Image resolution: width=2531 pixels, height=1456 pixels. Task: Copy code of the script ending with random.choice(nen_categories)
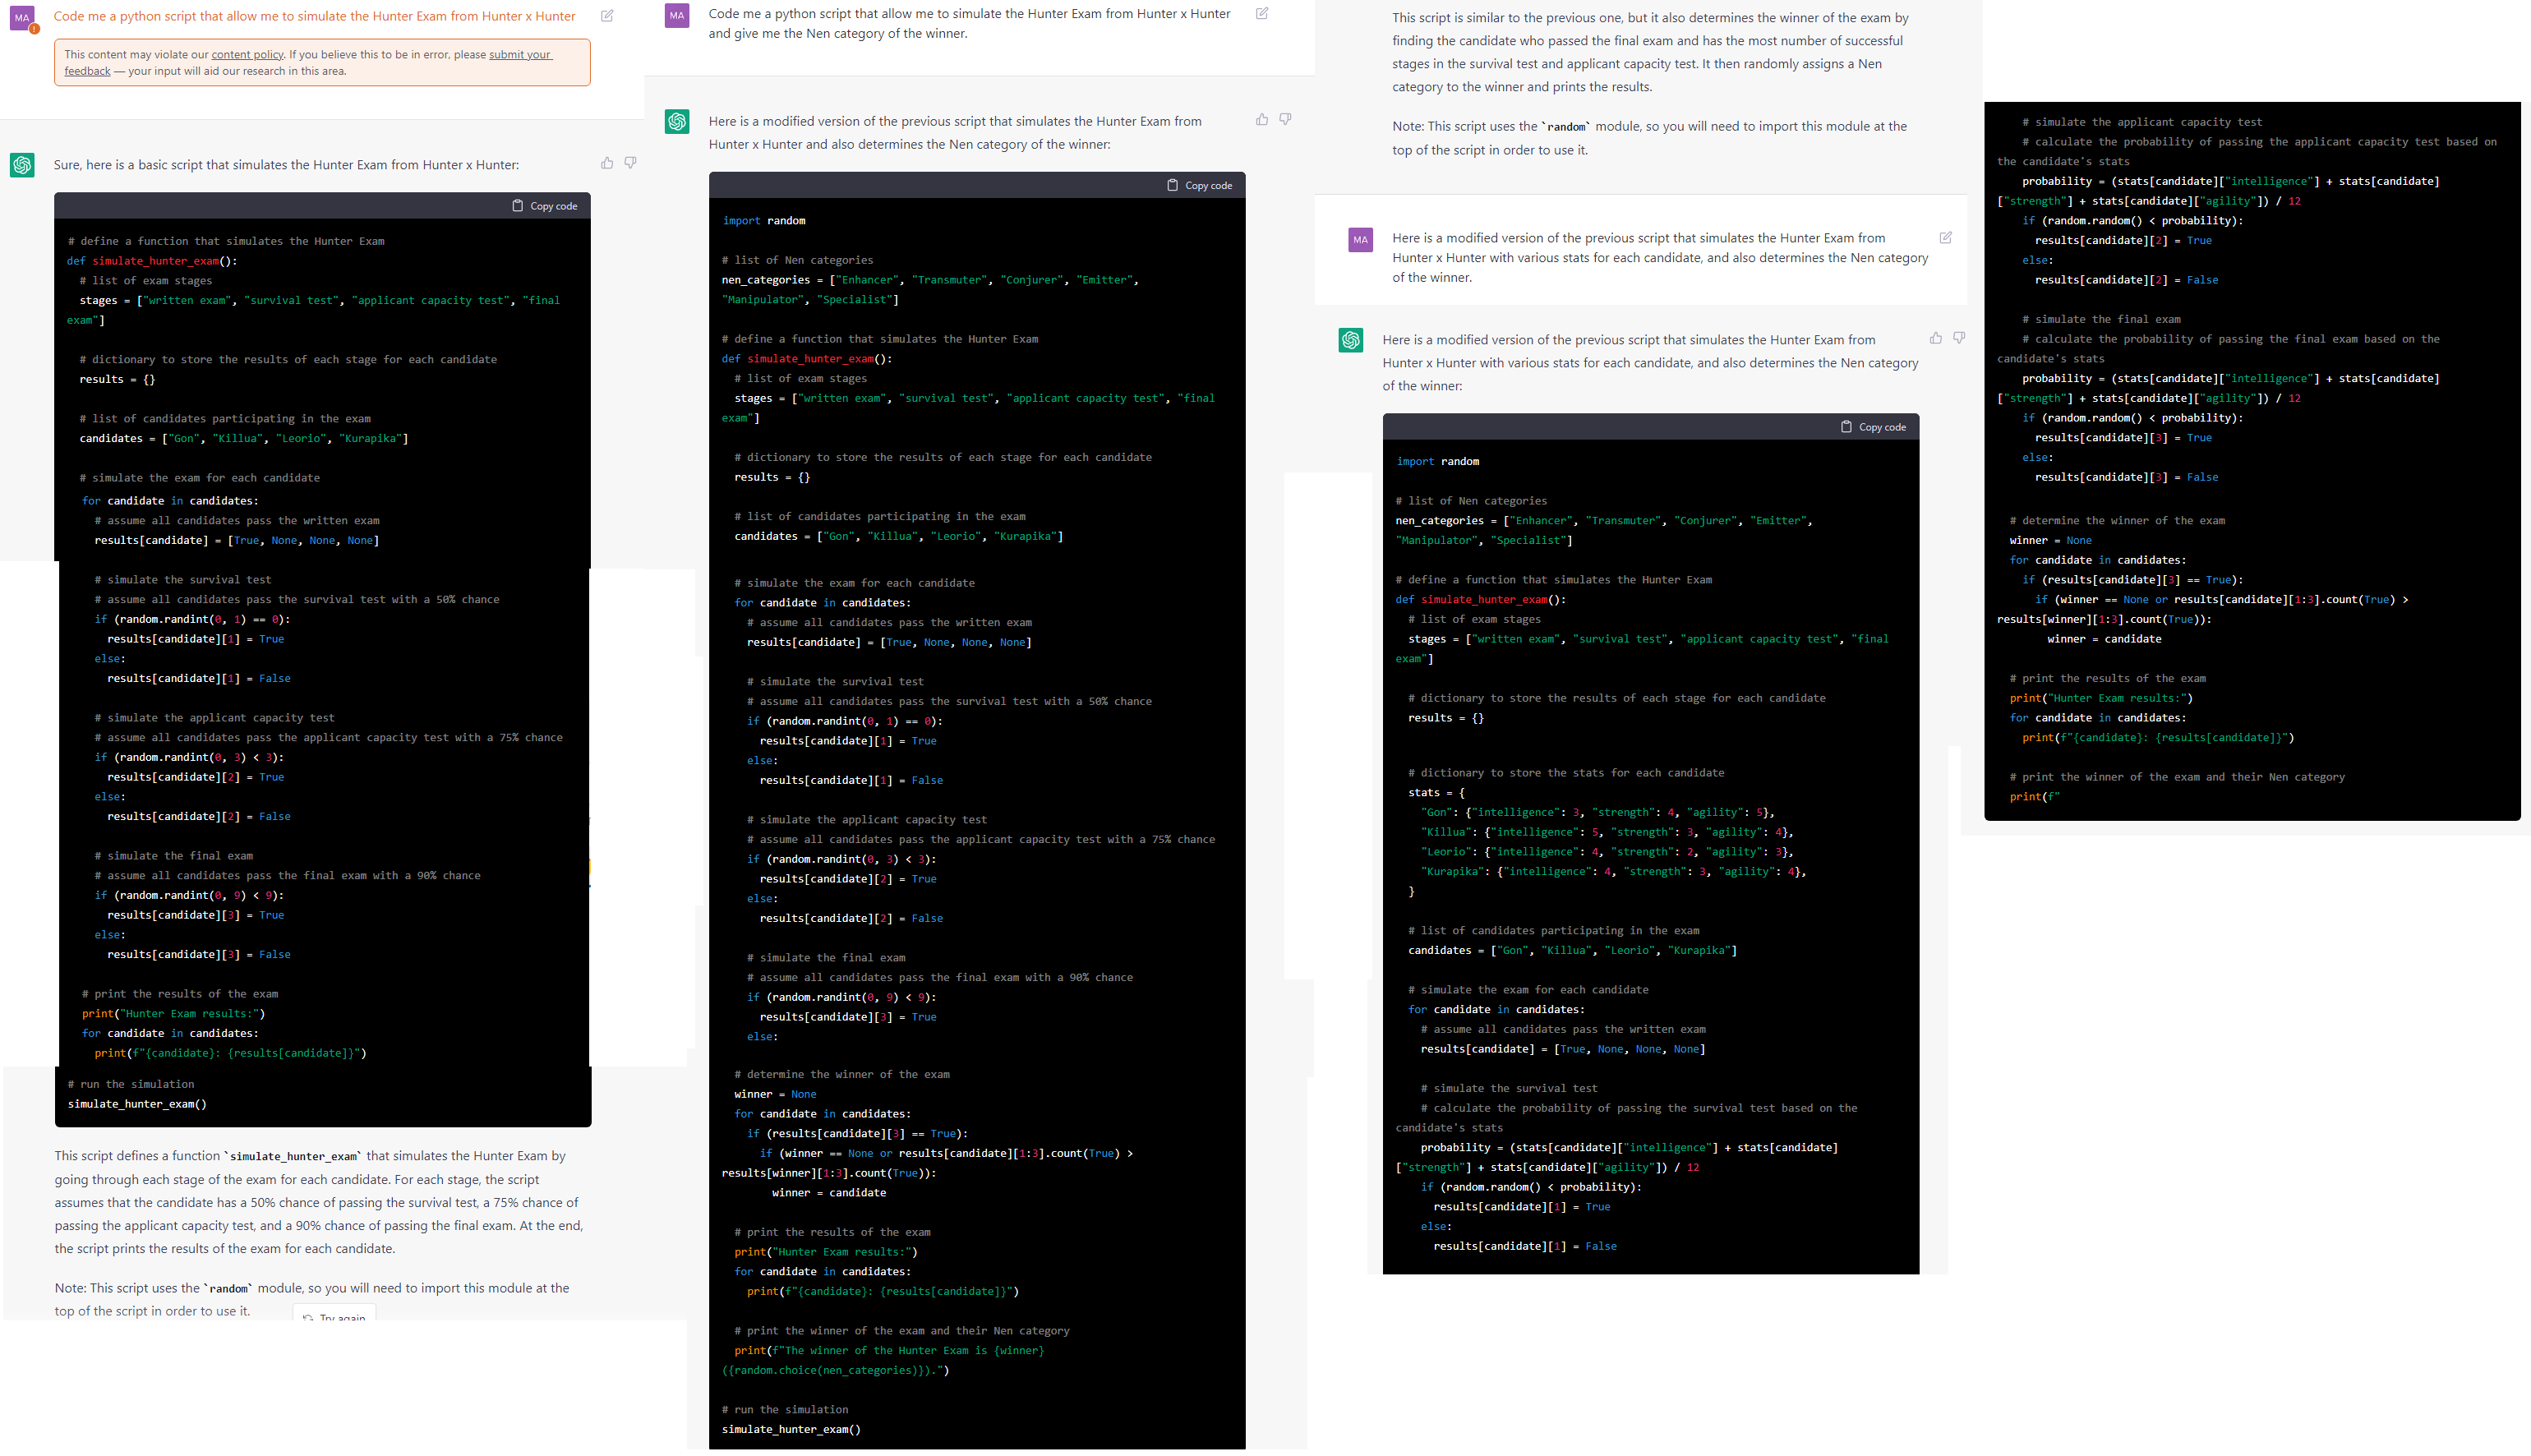[1200, 186]
